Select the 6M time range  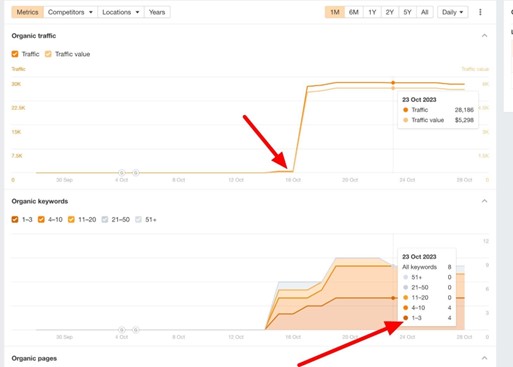coord(354,12)
